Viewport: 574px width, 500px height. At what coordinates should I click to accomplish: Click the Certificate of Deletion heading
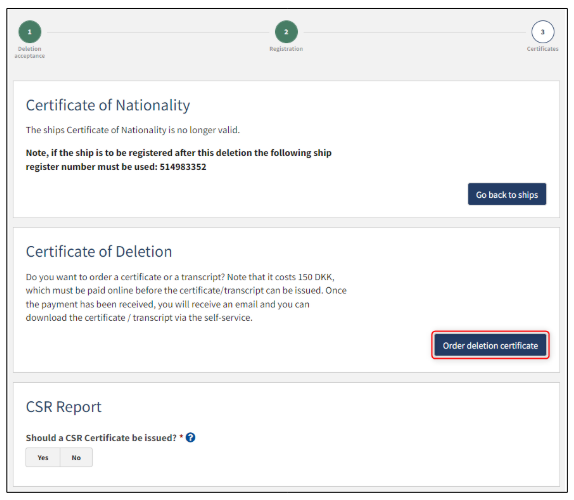(99, 252)
